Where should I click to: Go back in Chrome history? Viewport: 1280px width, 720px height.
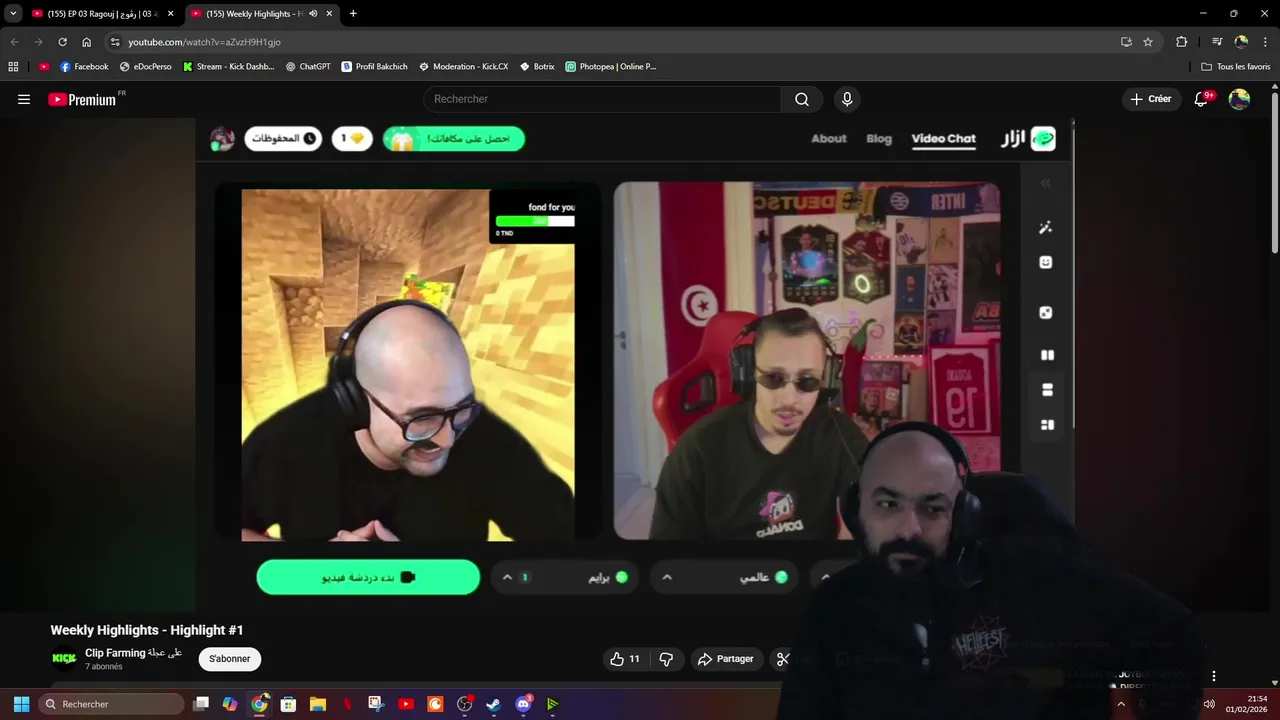tap(14, 42)
